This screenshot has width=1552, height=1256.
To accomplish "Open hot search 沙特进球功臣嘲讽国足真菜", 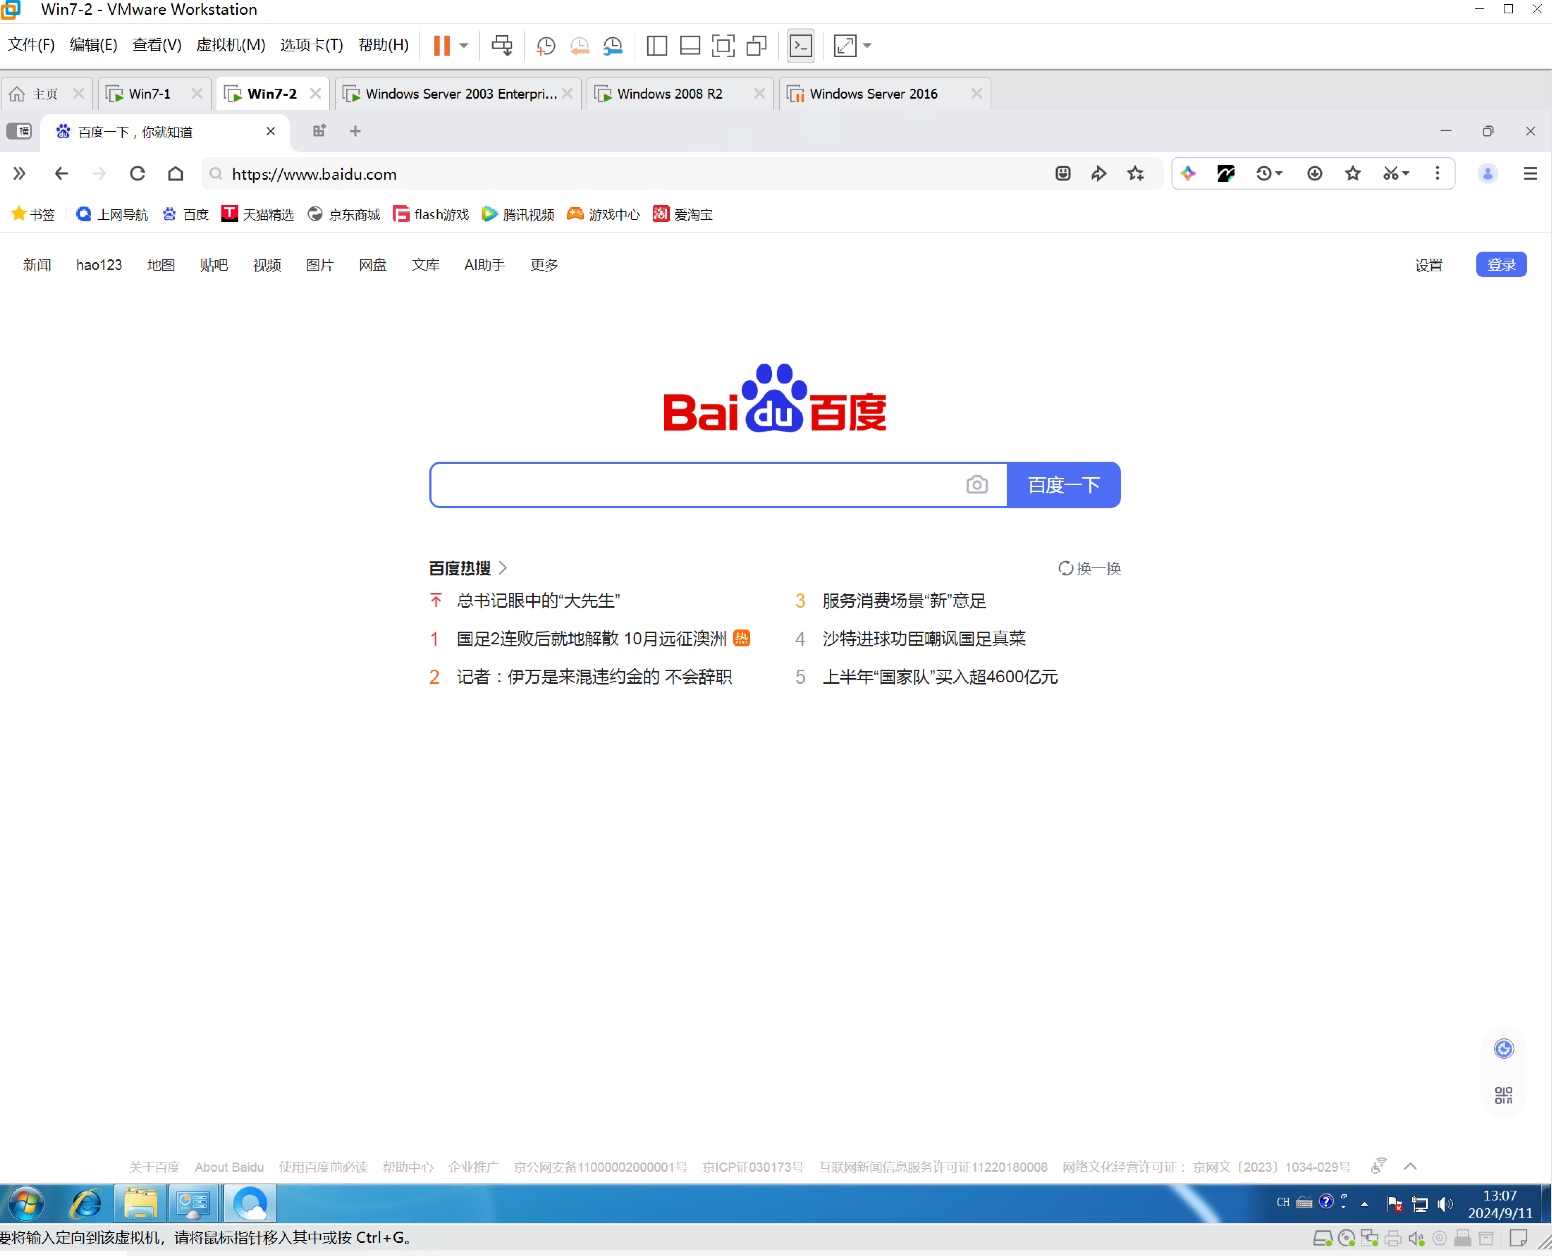I will click(x=924, y=638).
